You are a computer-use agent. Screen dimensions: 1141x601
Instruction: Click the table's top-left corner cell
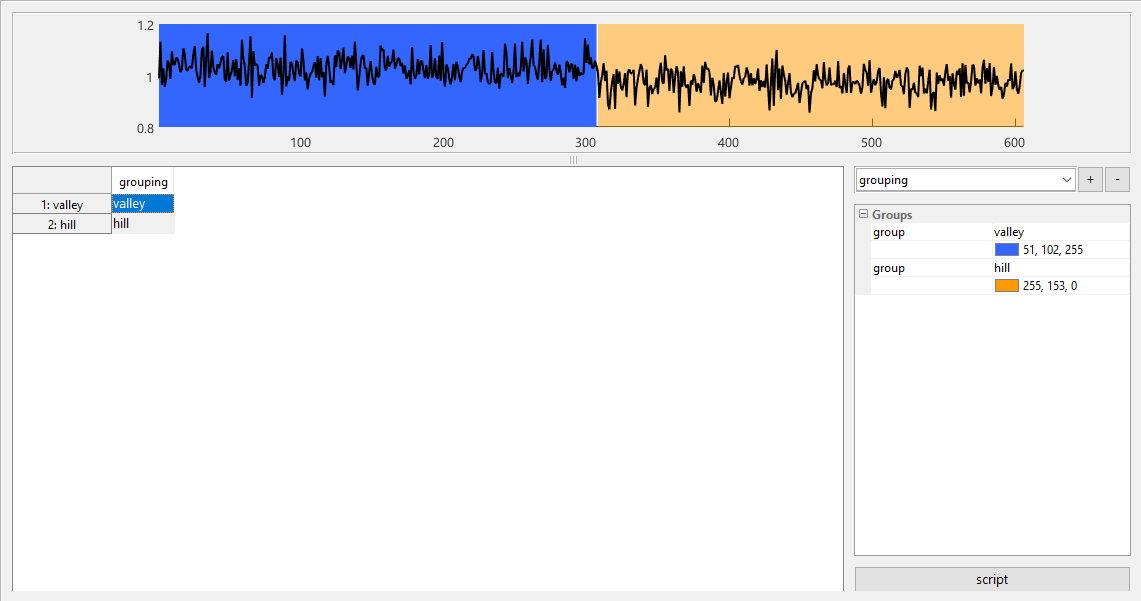(x=62, y=180)
